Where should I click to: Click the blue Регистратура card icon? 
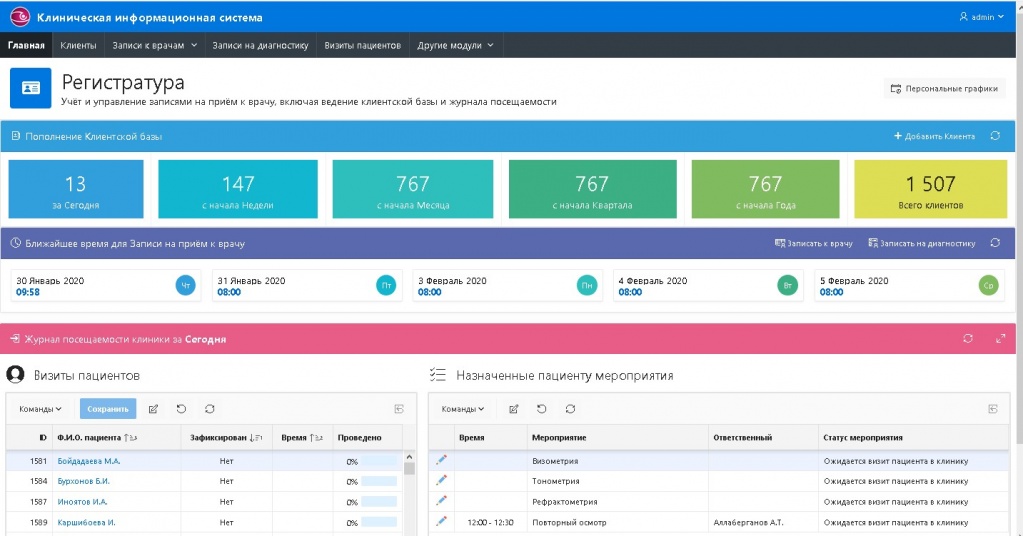pos(30,88)
